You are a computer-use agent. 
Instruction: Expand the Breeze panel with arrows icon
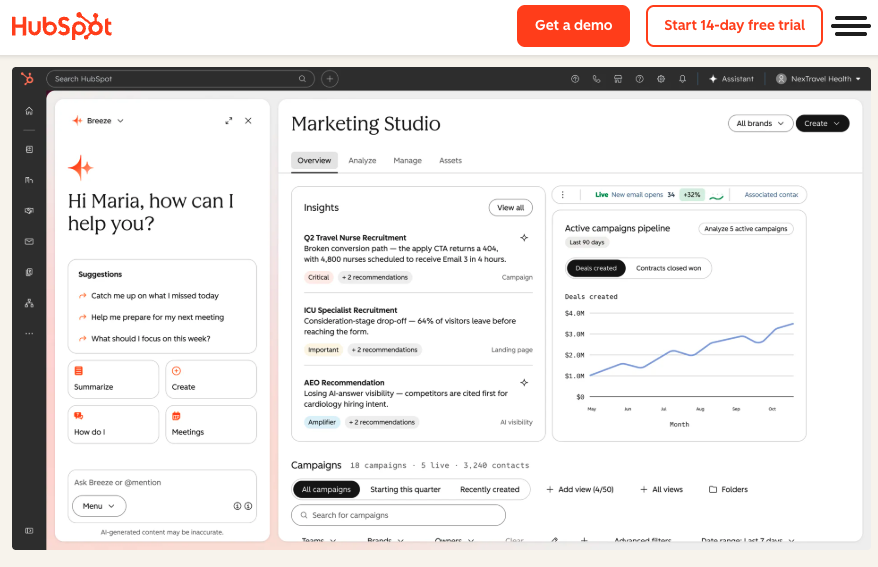click(228, 120)
